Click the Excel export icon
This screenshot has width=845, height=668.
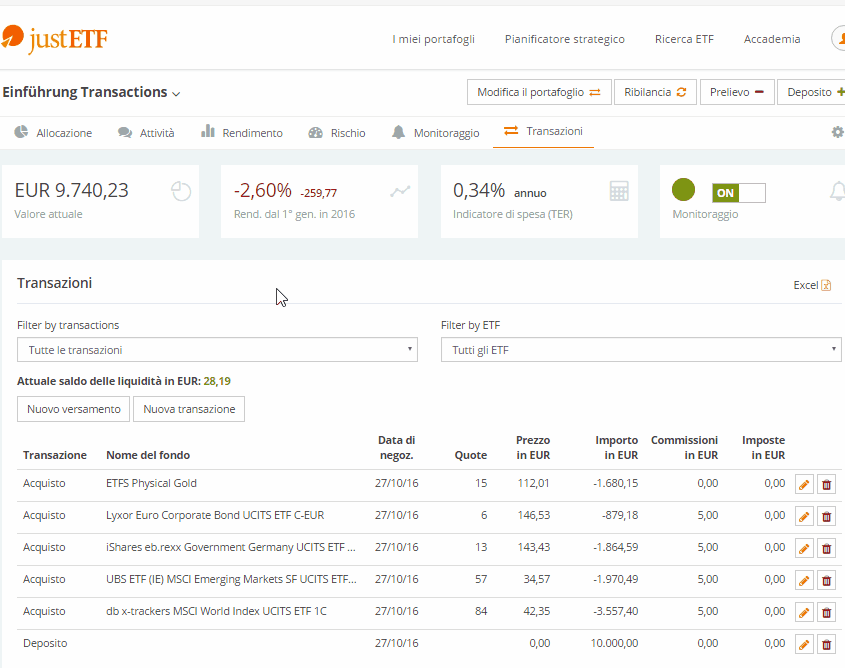826,285
